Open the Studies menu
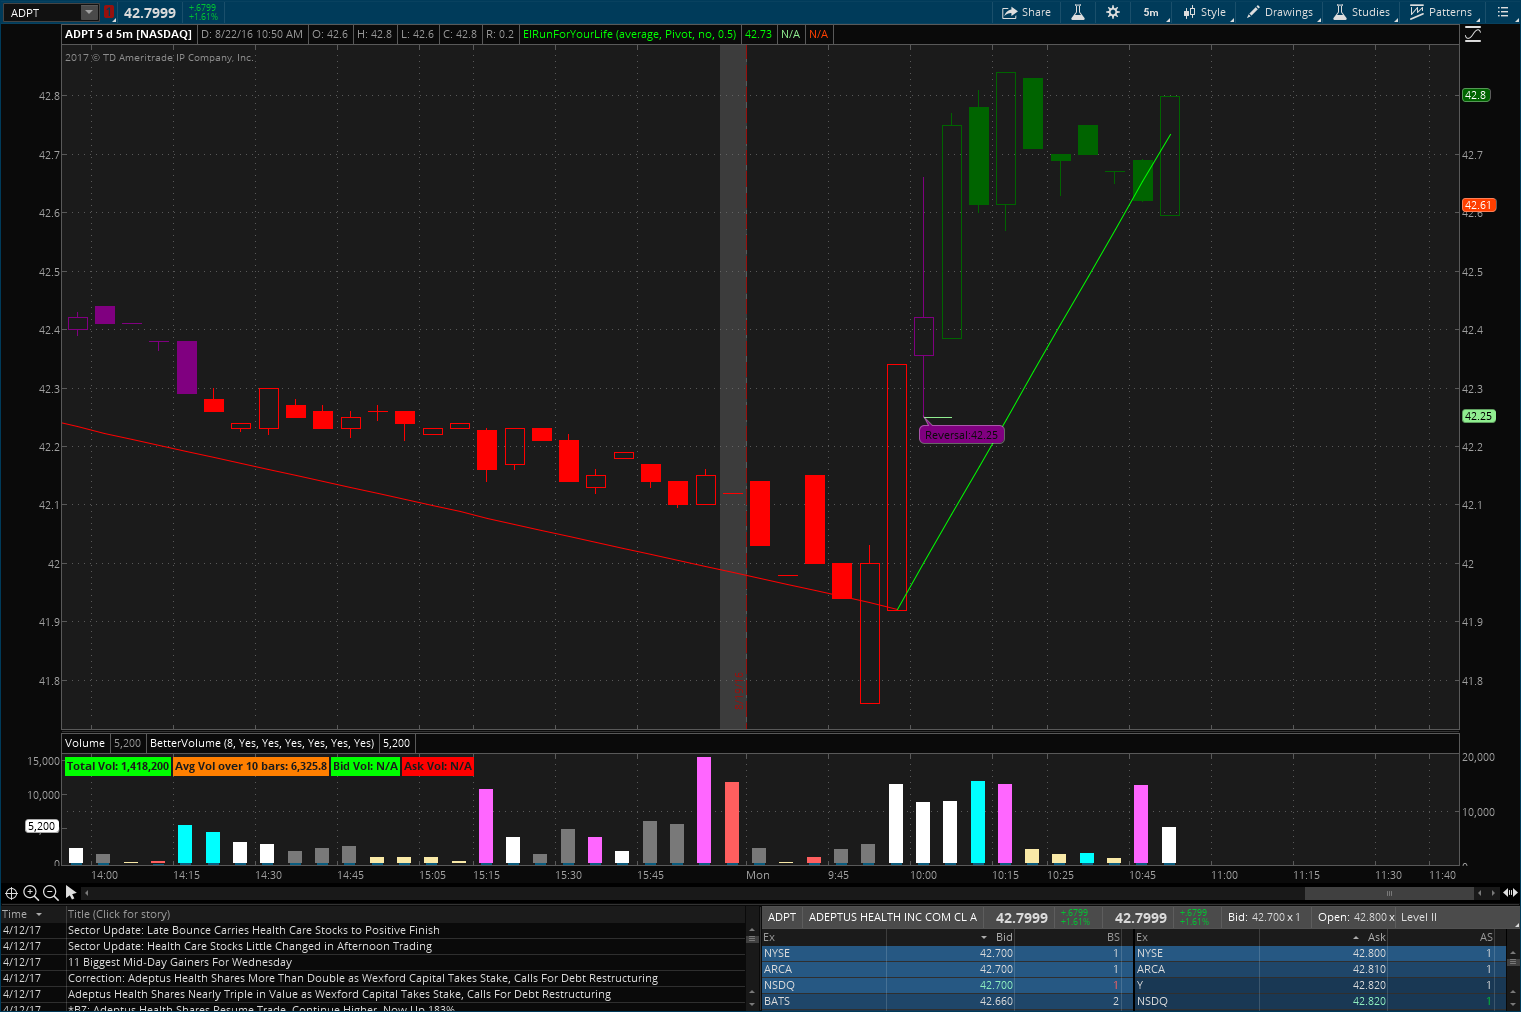The image size is (1521, 1012). point(1362,12)
